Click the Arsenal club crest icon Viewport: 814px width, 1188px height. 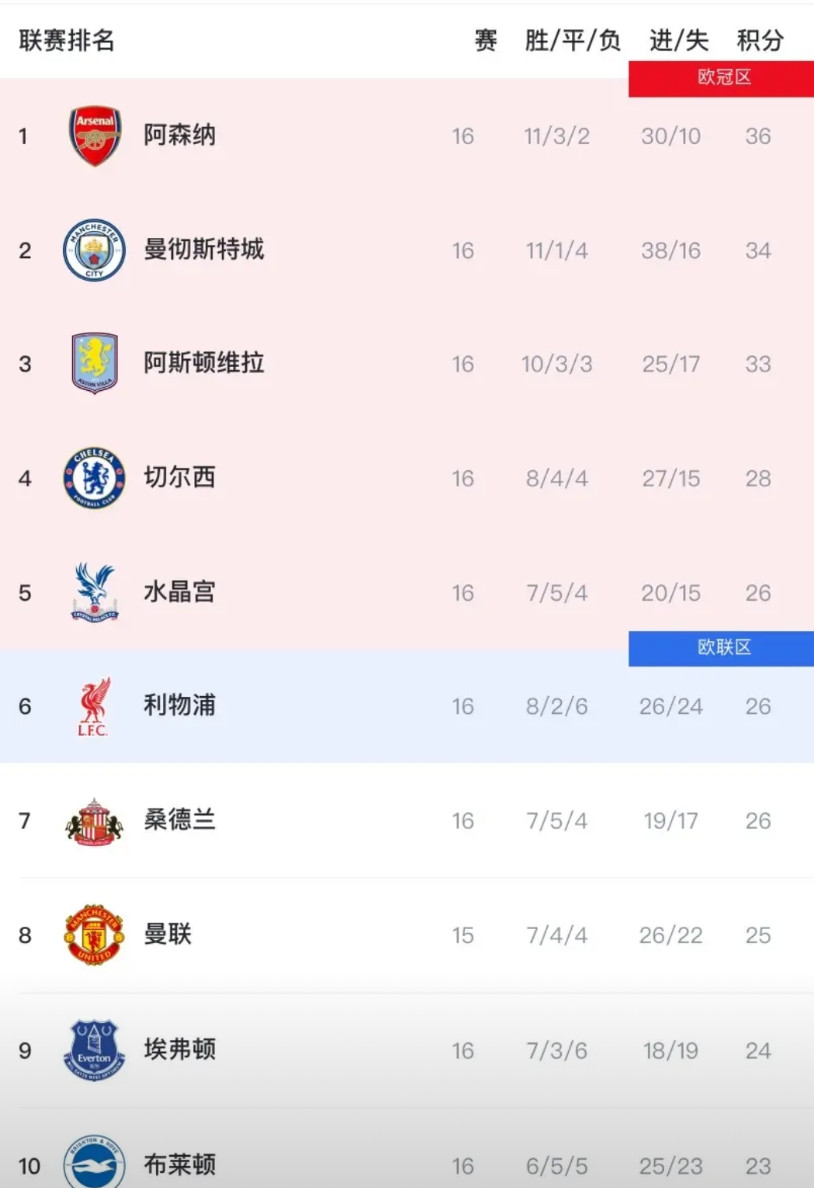pos(95,136)
